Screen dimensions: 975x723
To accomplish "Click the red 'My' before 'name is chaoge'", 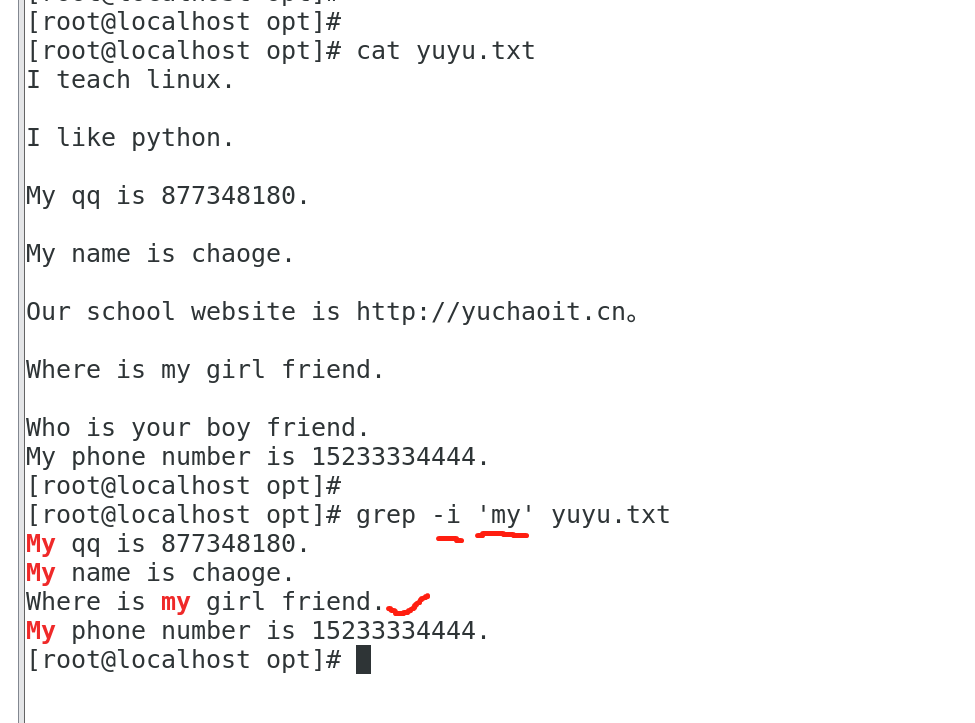I will pos(41,573).
